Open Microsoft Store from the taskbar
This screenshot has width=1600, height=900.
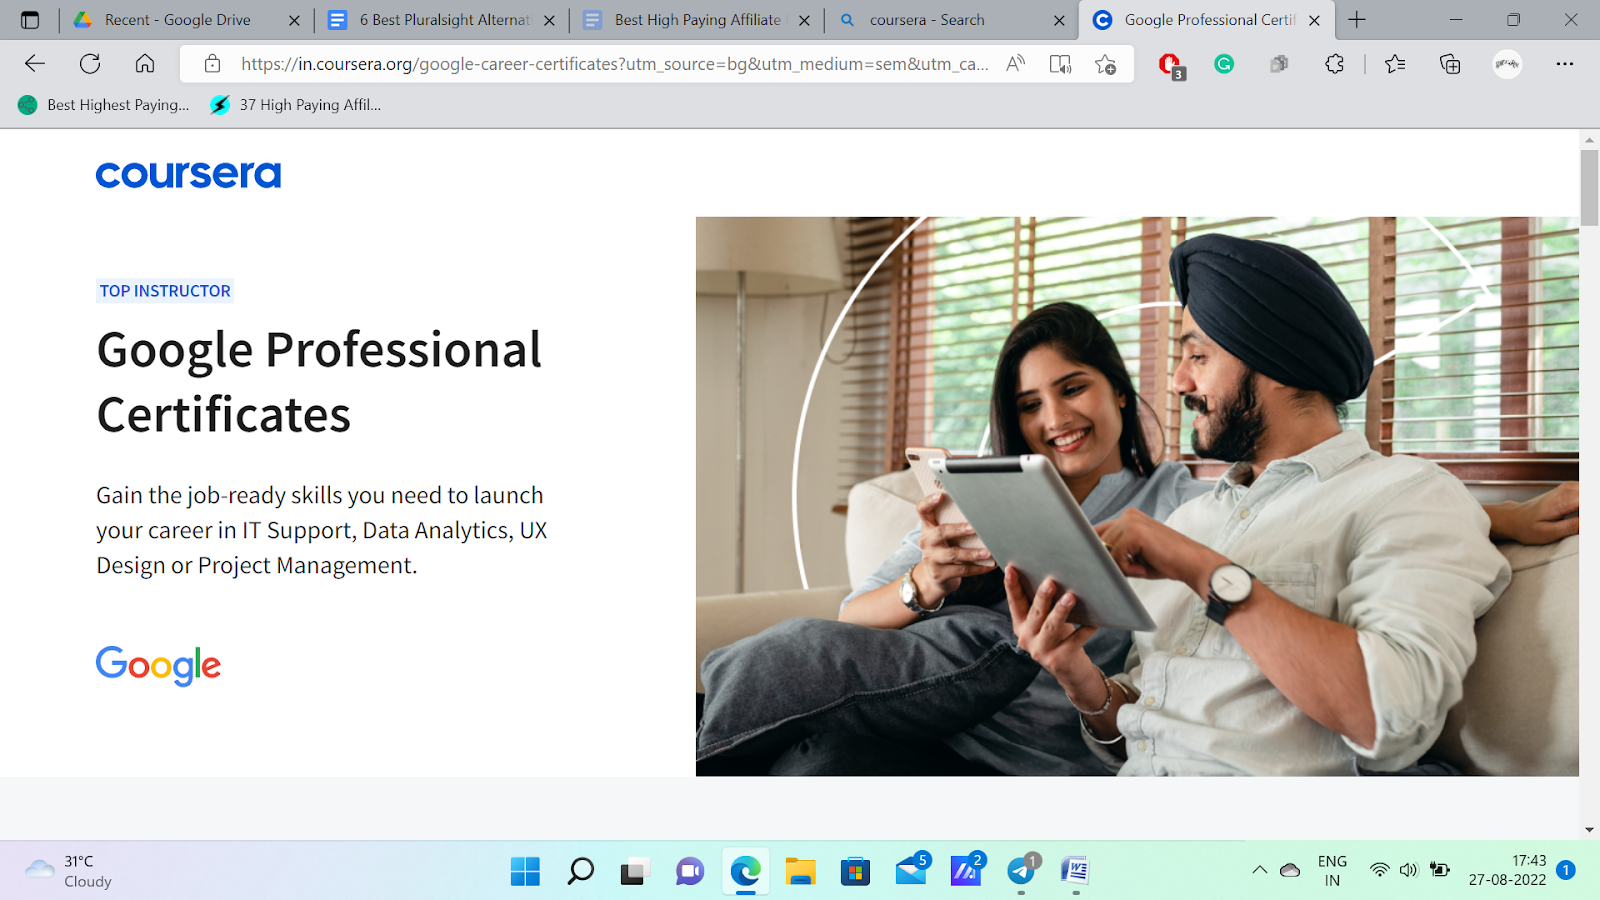click(855, 871)
